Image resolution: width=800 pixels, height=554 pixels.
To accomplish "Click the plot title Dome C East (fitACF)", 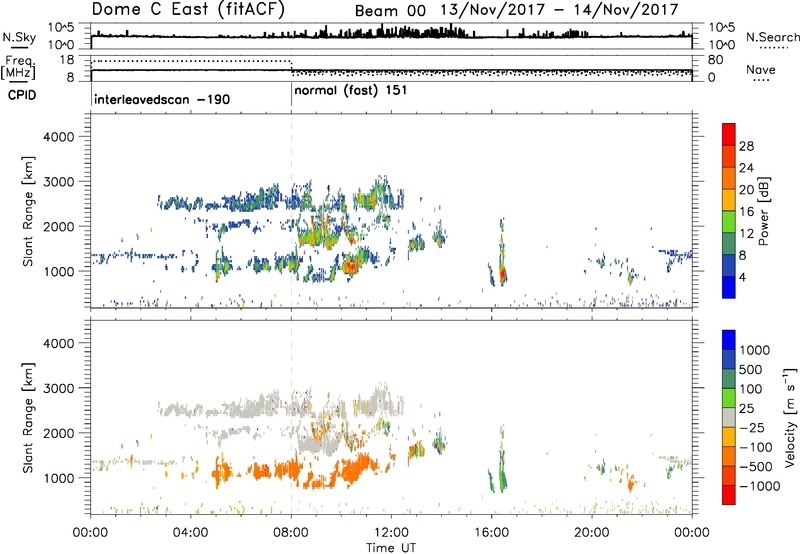I will 188,9.
